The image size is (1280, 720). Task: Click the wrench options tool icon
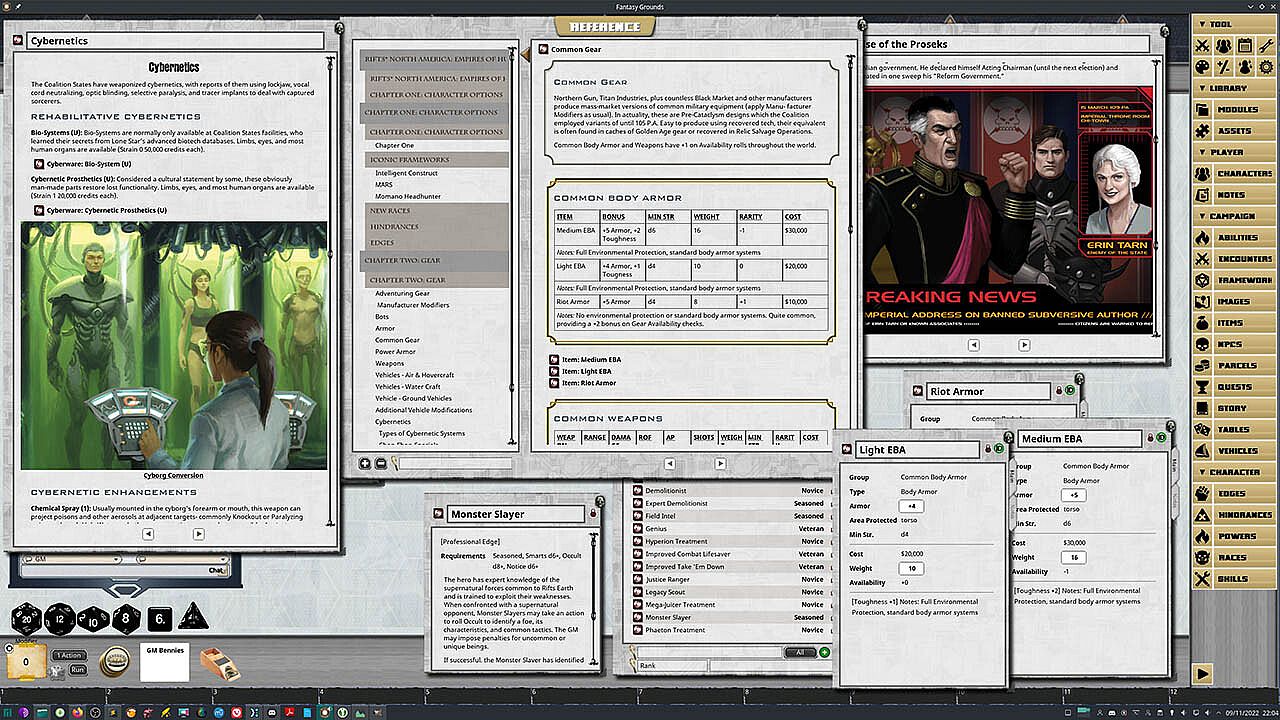[x=1266, y=45]
